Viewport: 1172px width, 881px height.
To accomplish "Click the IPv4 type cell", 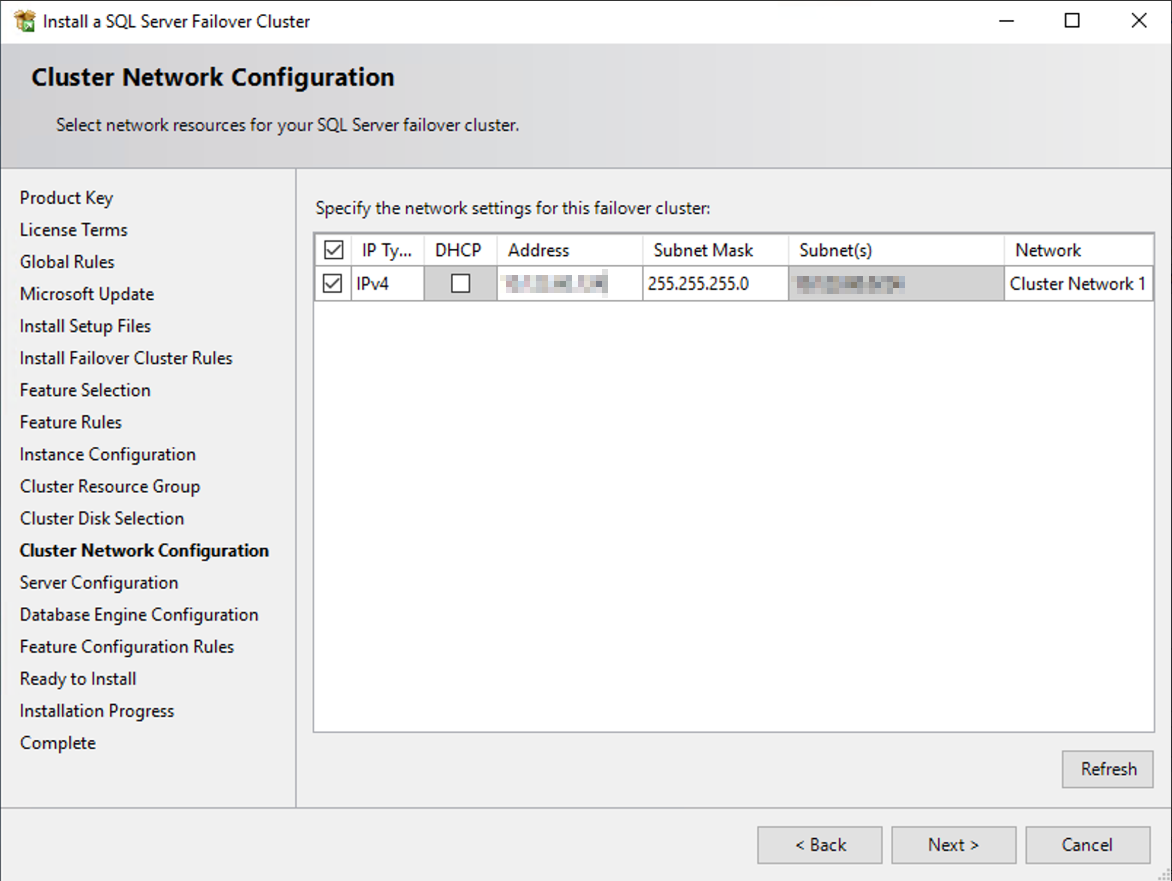I will tap(387, 284).
